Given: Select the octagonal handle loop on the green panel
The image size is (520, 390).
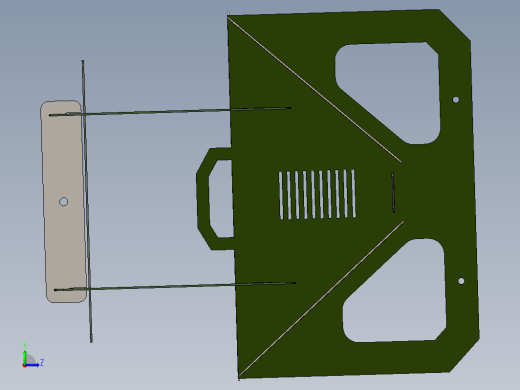Looking at the screenshot, I should (x=203, y=199).
